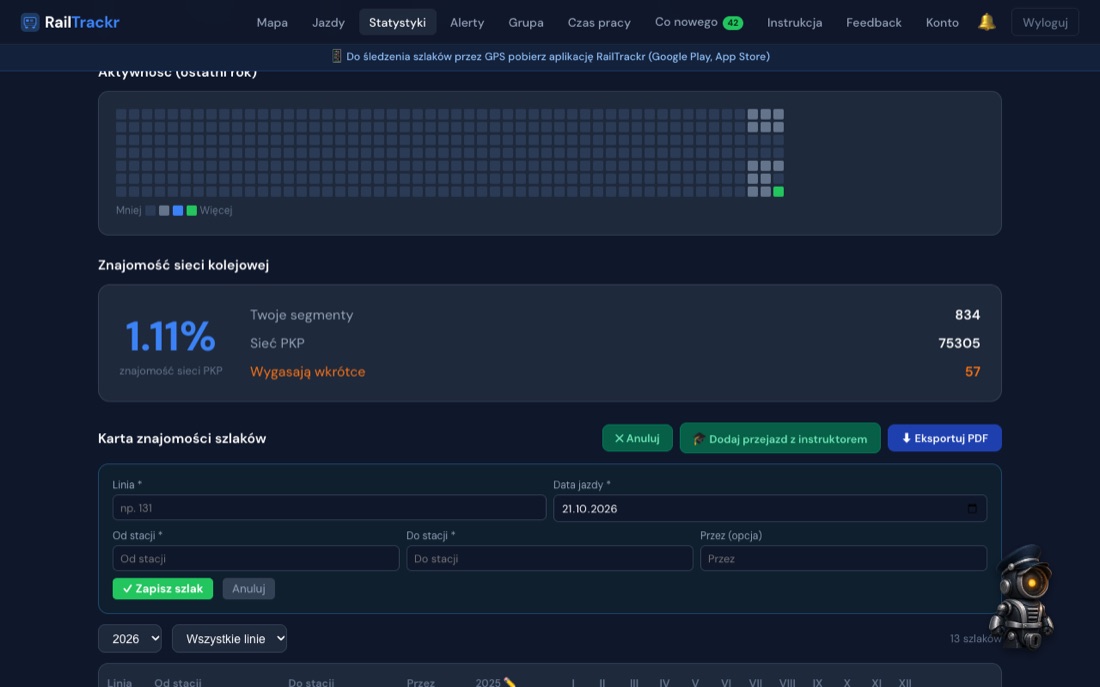The width and height of the screenshot is (1100, 687).
Task: Go to the Feedback page
Action: pos(873,22)
